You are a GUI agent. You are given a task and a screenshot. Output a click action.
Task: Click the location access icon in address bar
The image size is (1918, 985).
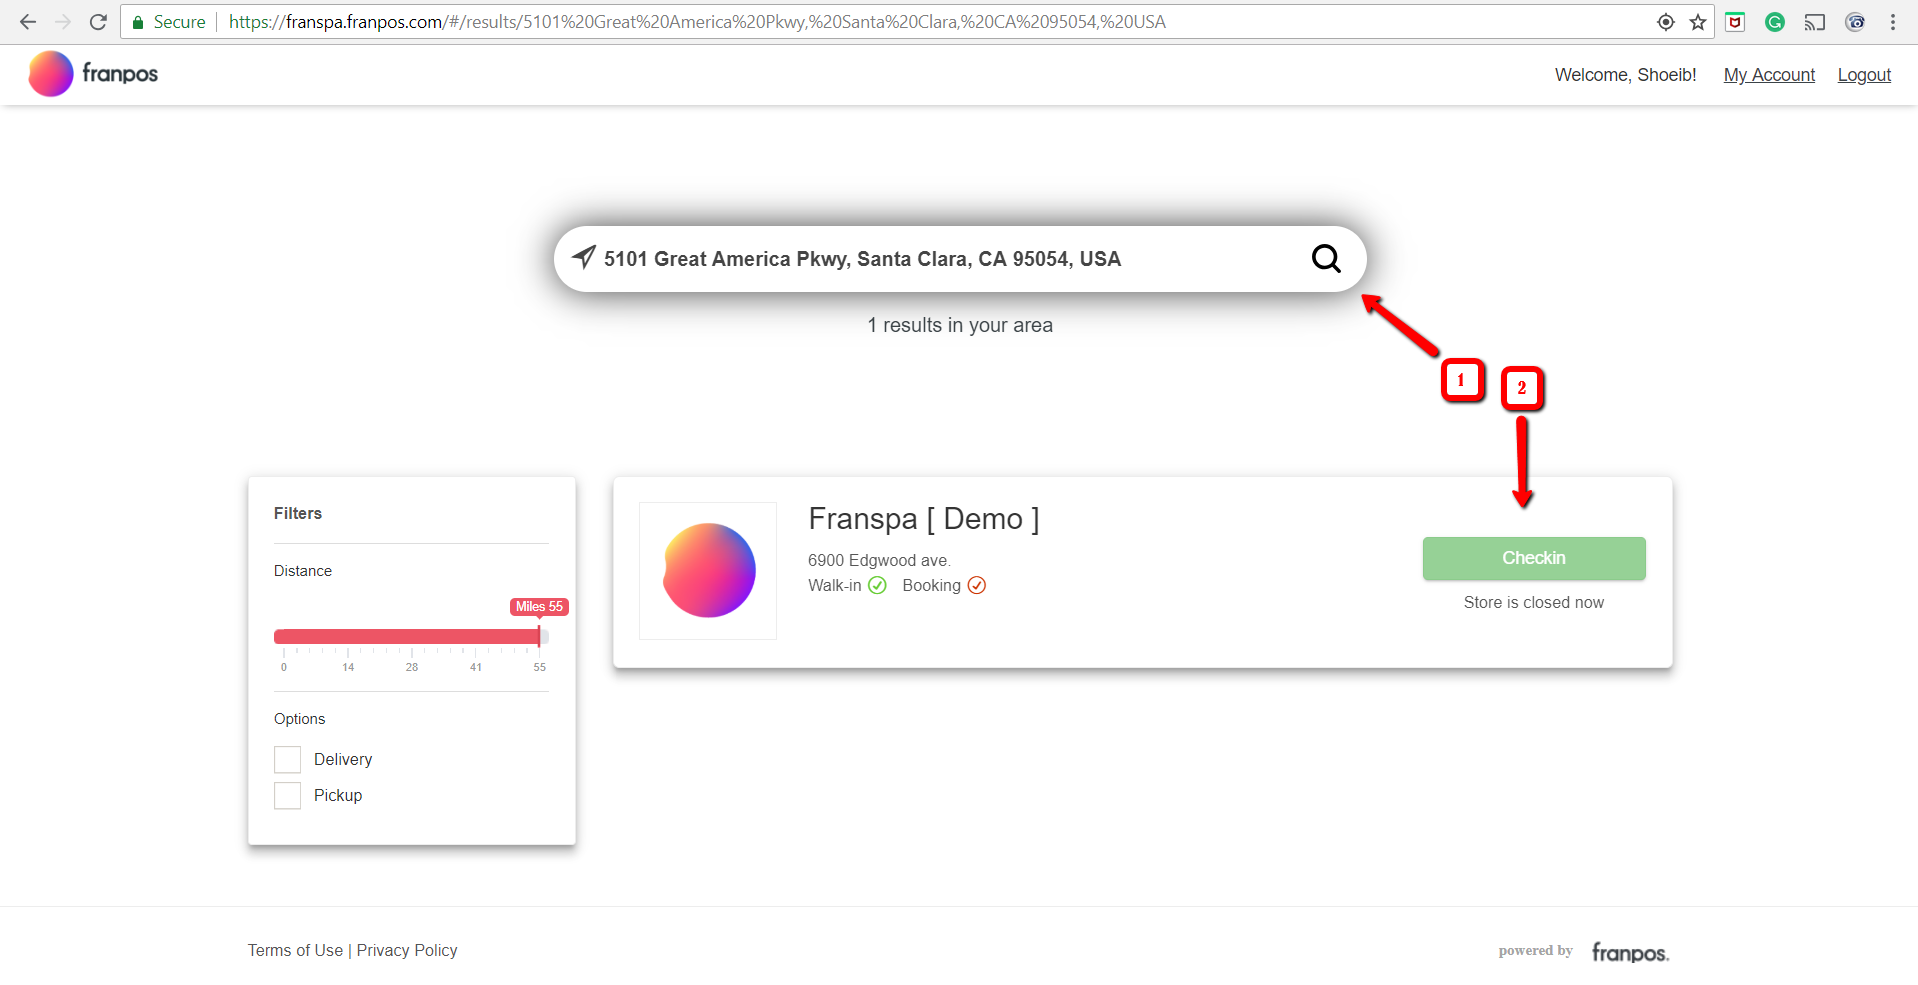pos(1666,22)
